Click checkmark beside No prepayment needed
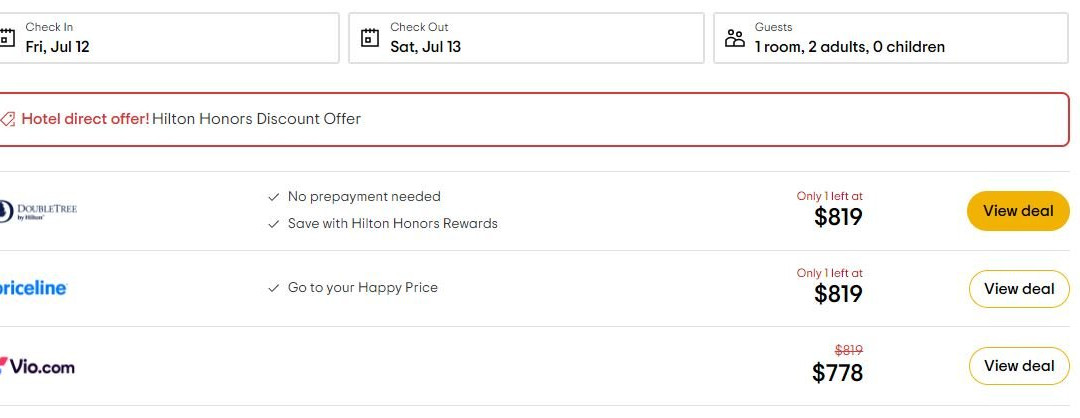This screenshot has height=418, width=1080. tap(274, 197)
